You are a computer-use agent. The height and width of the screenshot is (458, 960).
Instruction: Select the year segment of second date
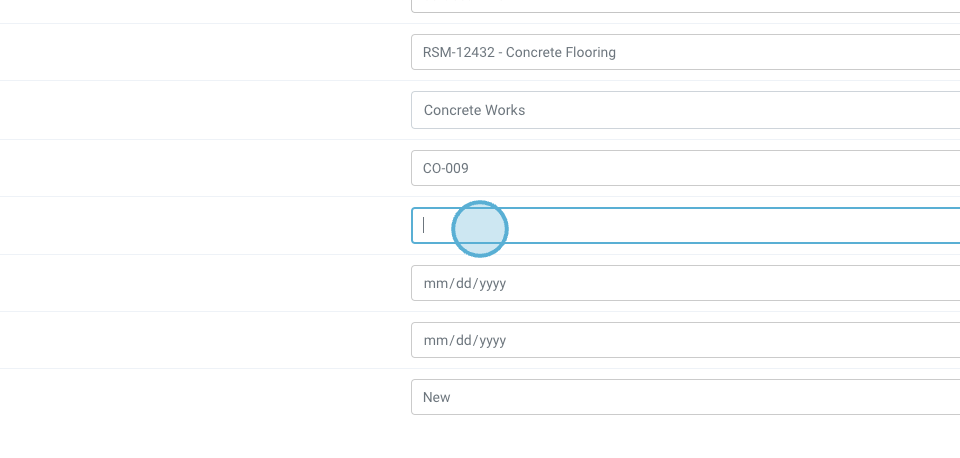[491, 341]
